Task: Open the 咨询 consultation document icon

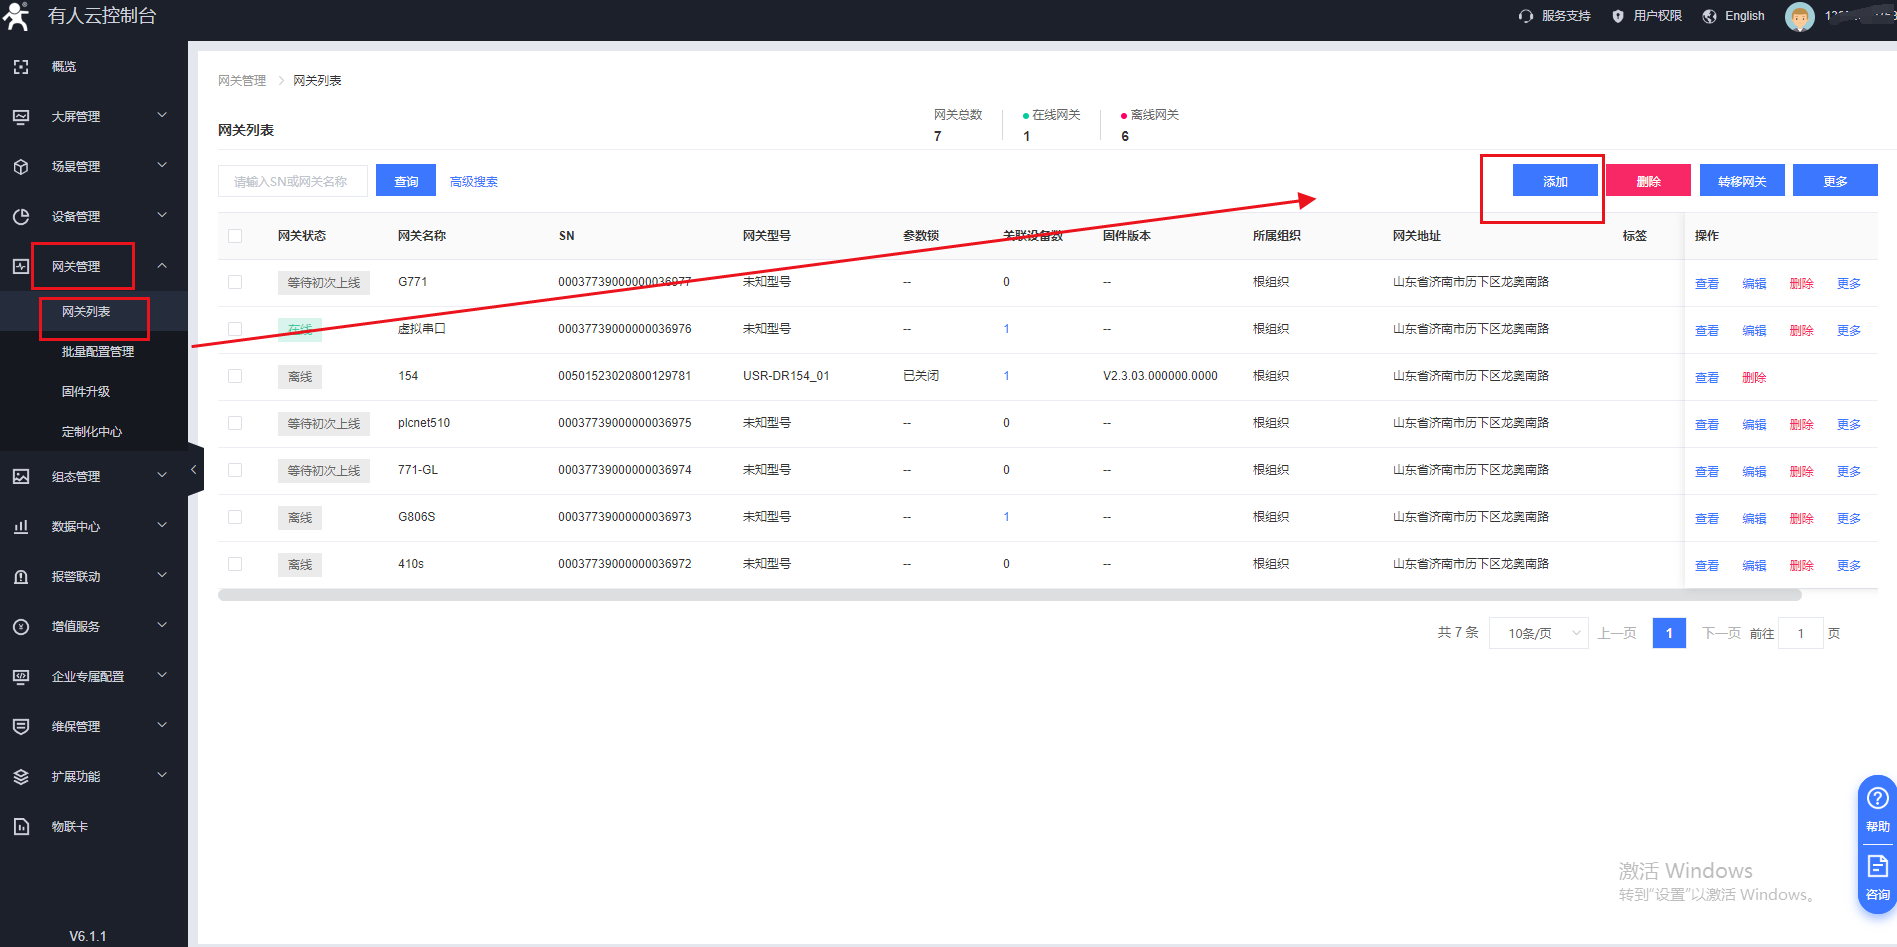Action: 1877,866
